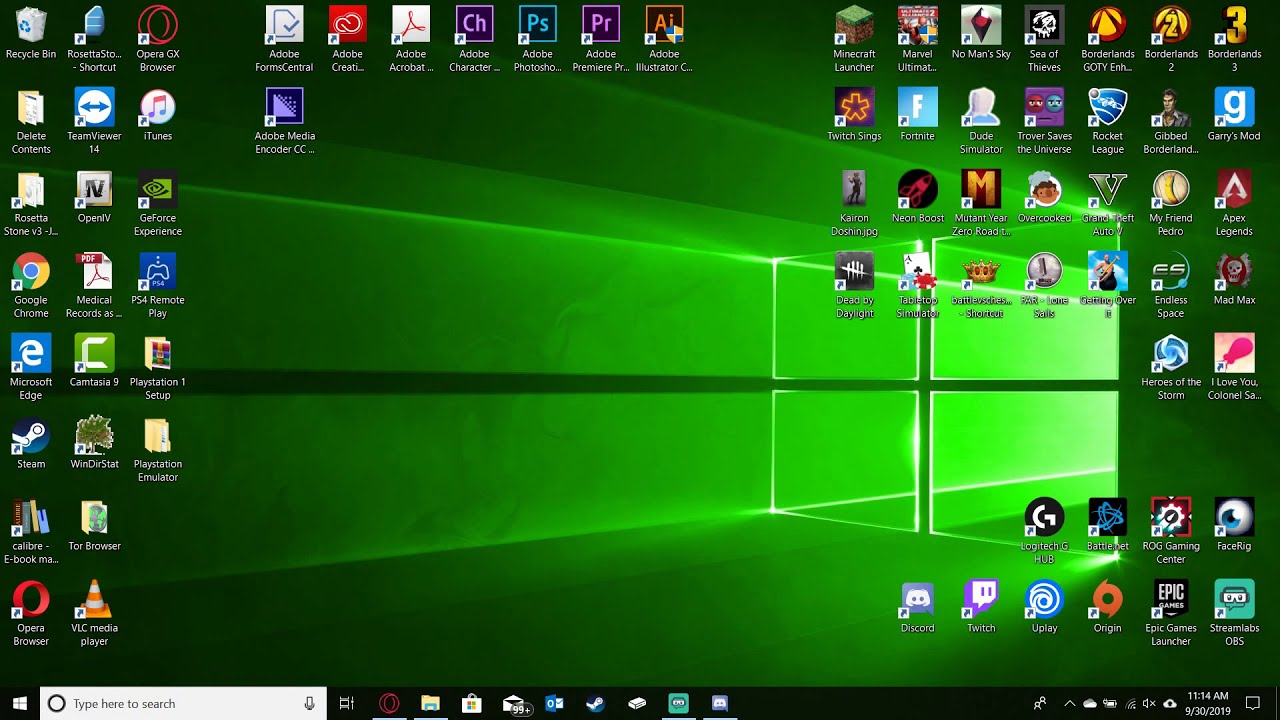Open the Minecraft Launcher shortcut

coord(854,38)
